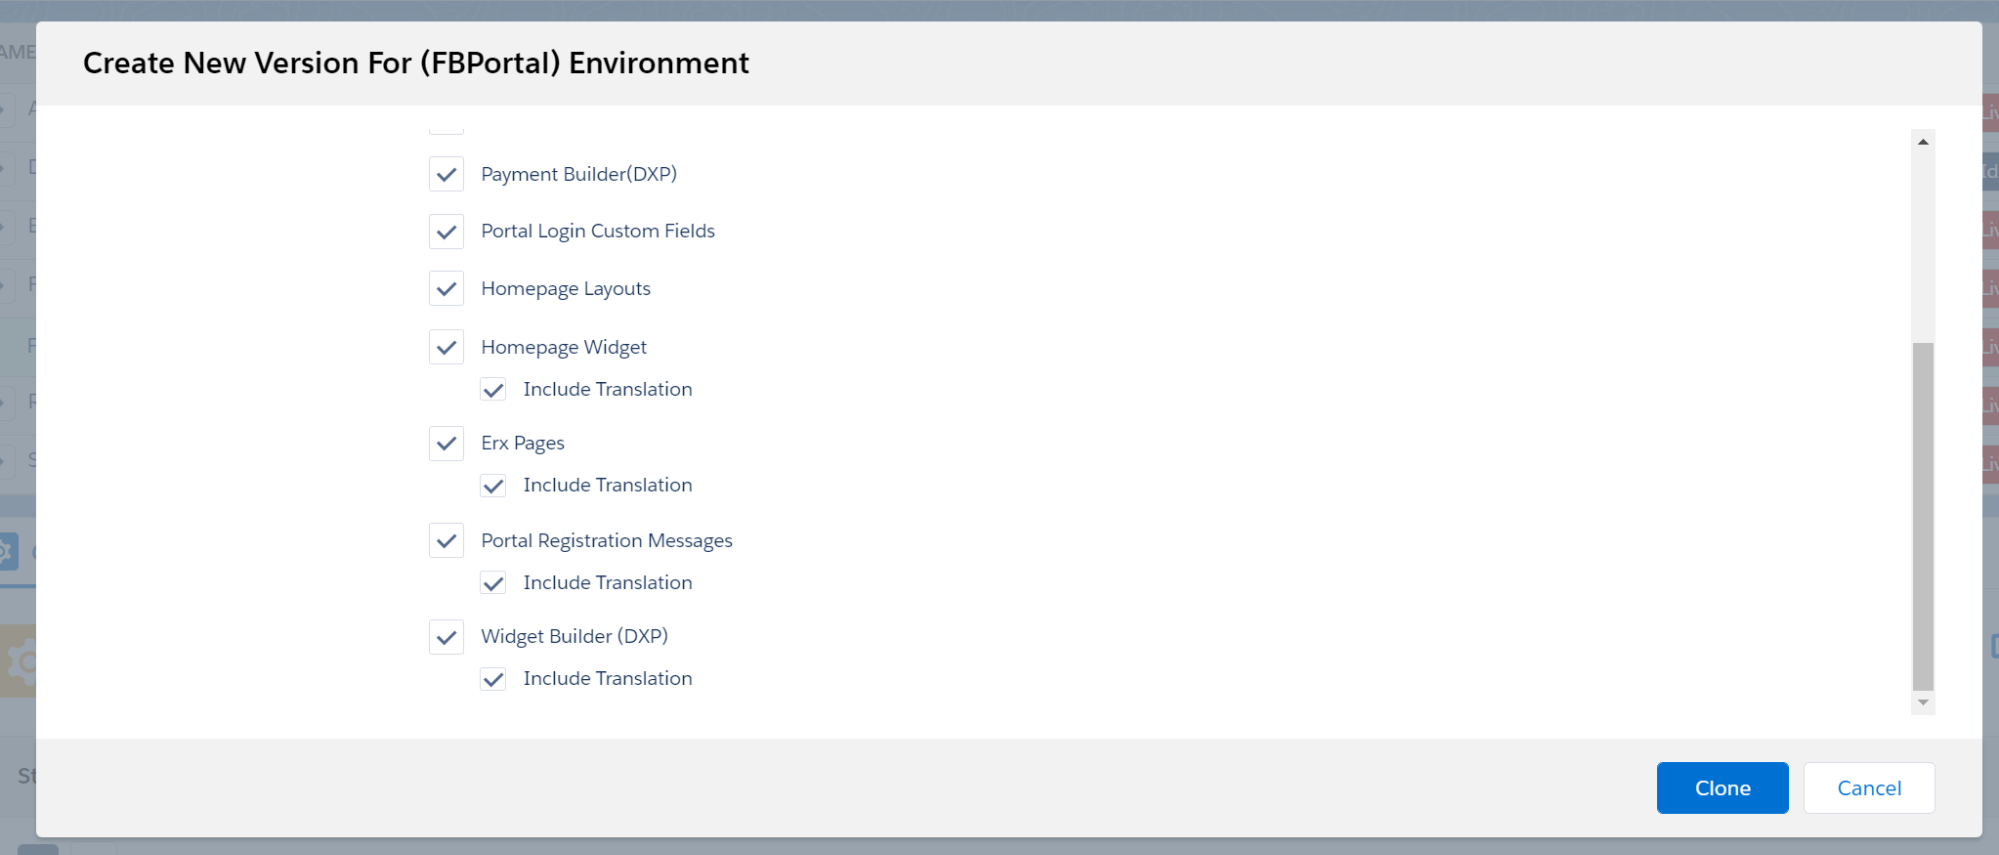Click the scrollbar up arrow
The image size is (1999, 855).
(1922, 142)
